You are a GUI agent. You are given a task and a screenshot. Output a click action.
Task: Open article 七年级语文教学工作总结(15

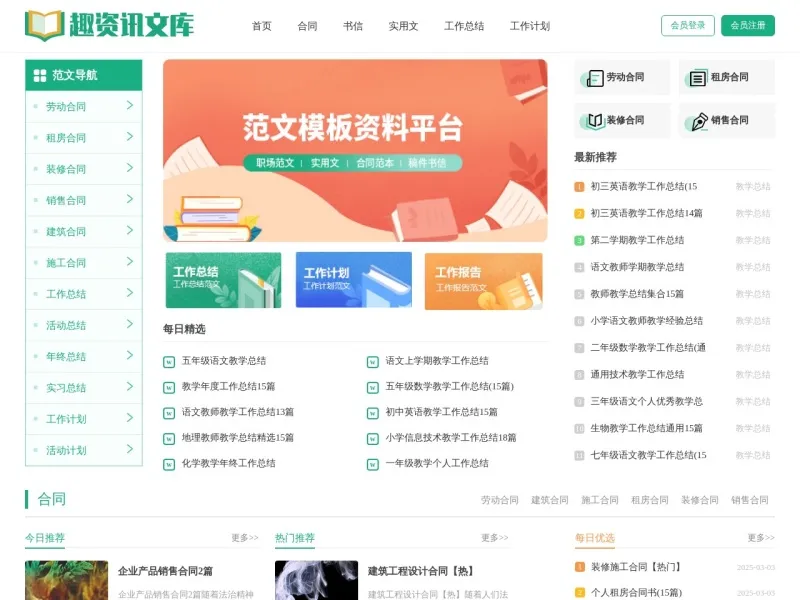648,455
